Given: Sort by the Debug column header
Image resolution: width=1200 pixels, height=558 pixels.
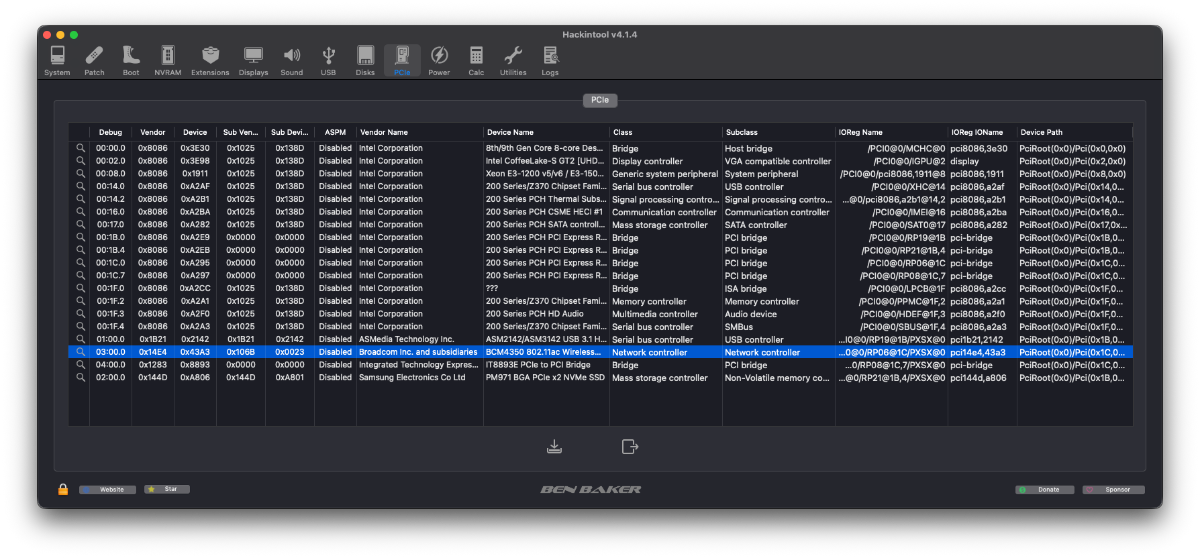Looking at the screenshot, I should coord(110,132).
